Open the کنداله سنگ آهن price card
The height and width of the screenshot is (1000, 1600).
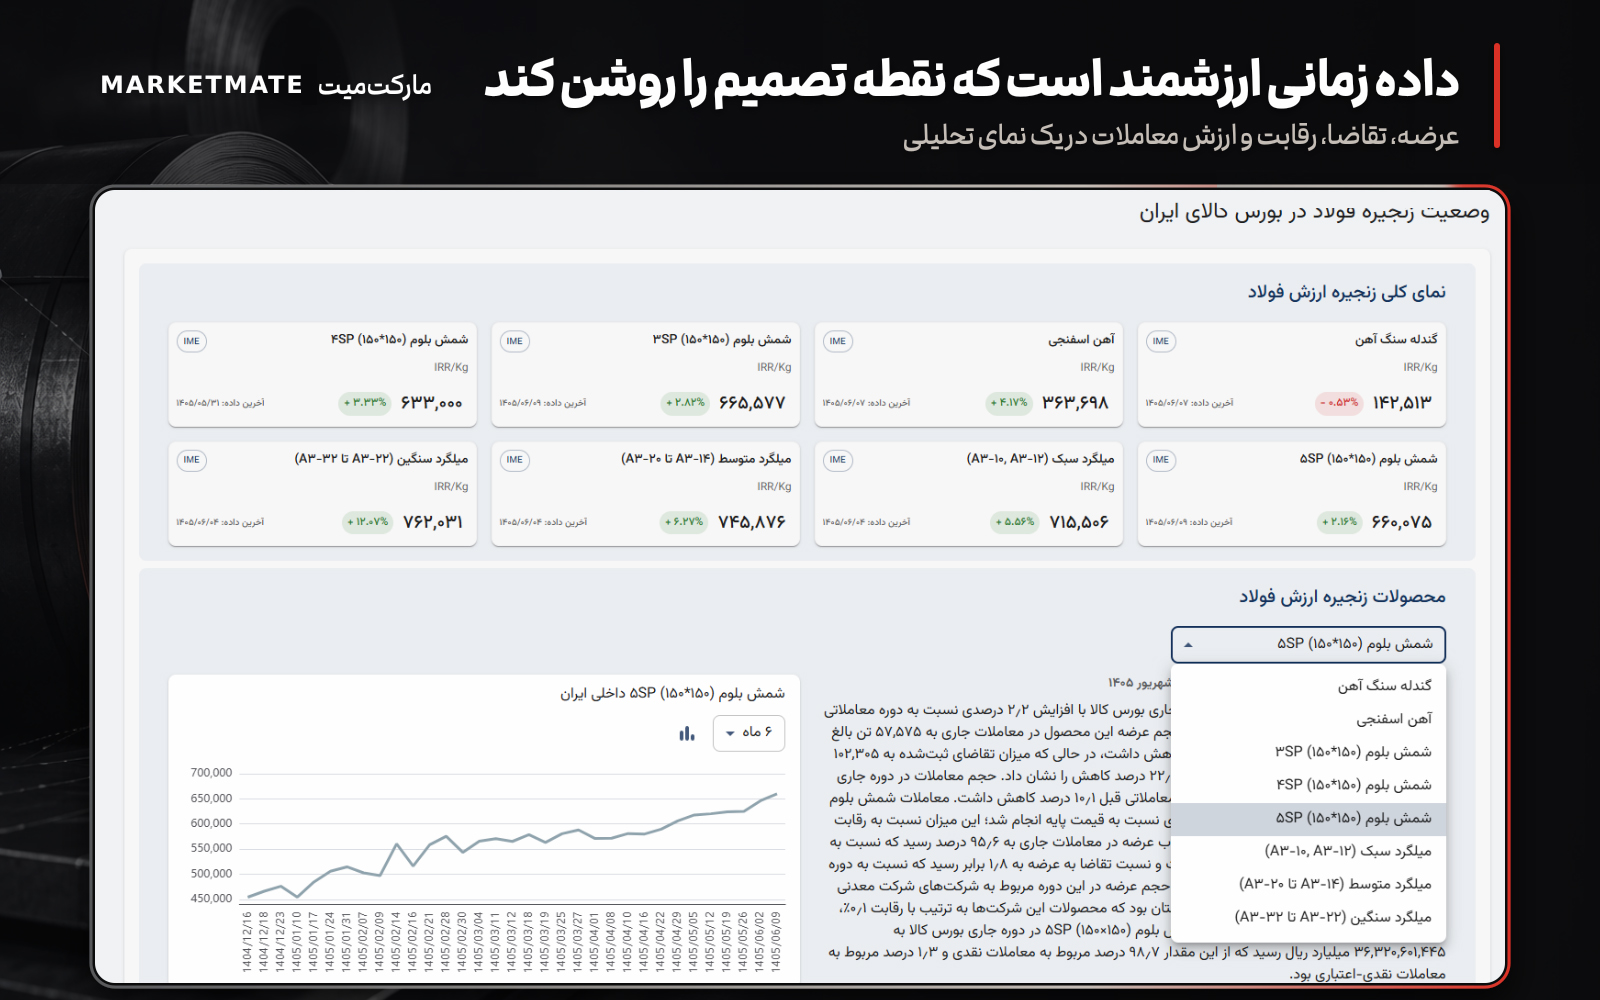(1292, 374)
